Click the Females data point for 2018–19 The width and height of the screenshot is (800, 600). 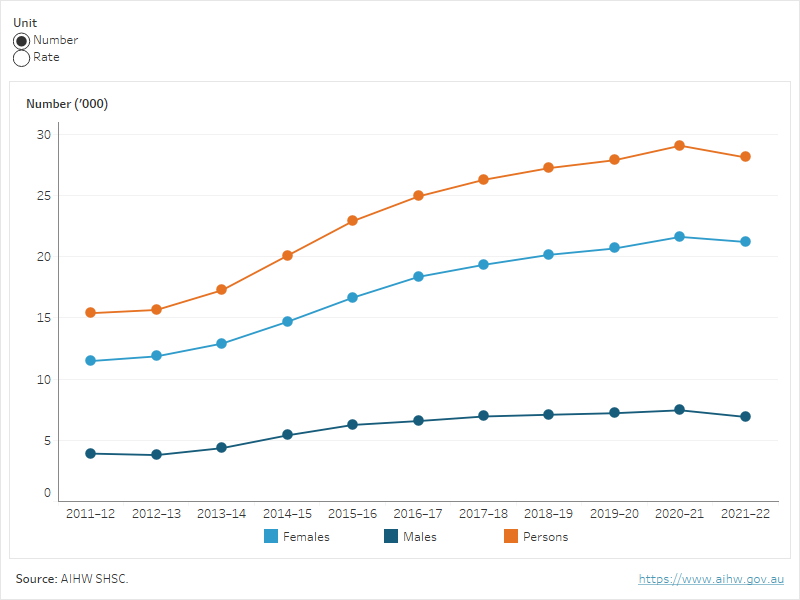pos(549,255)
